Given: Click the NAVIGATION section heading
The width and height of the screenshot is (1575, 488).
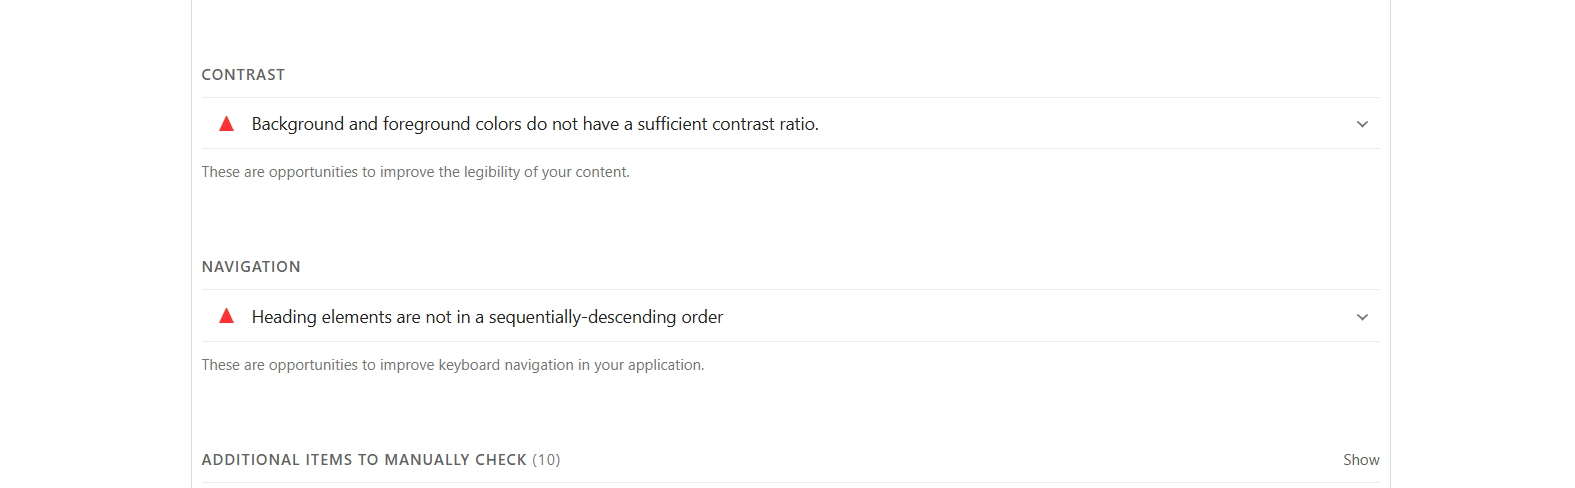Looking at the screenshot, I should pos(251,267).
